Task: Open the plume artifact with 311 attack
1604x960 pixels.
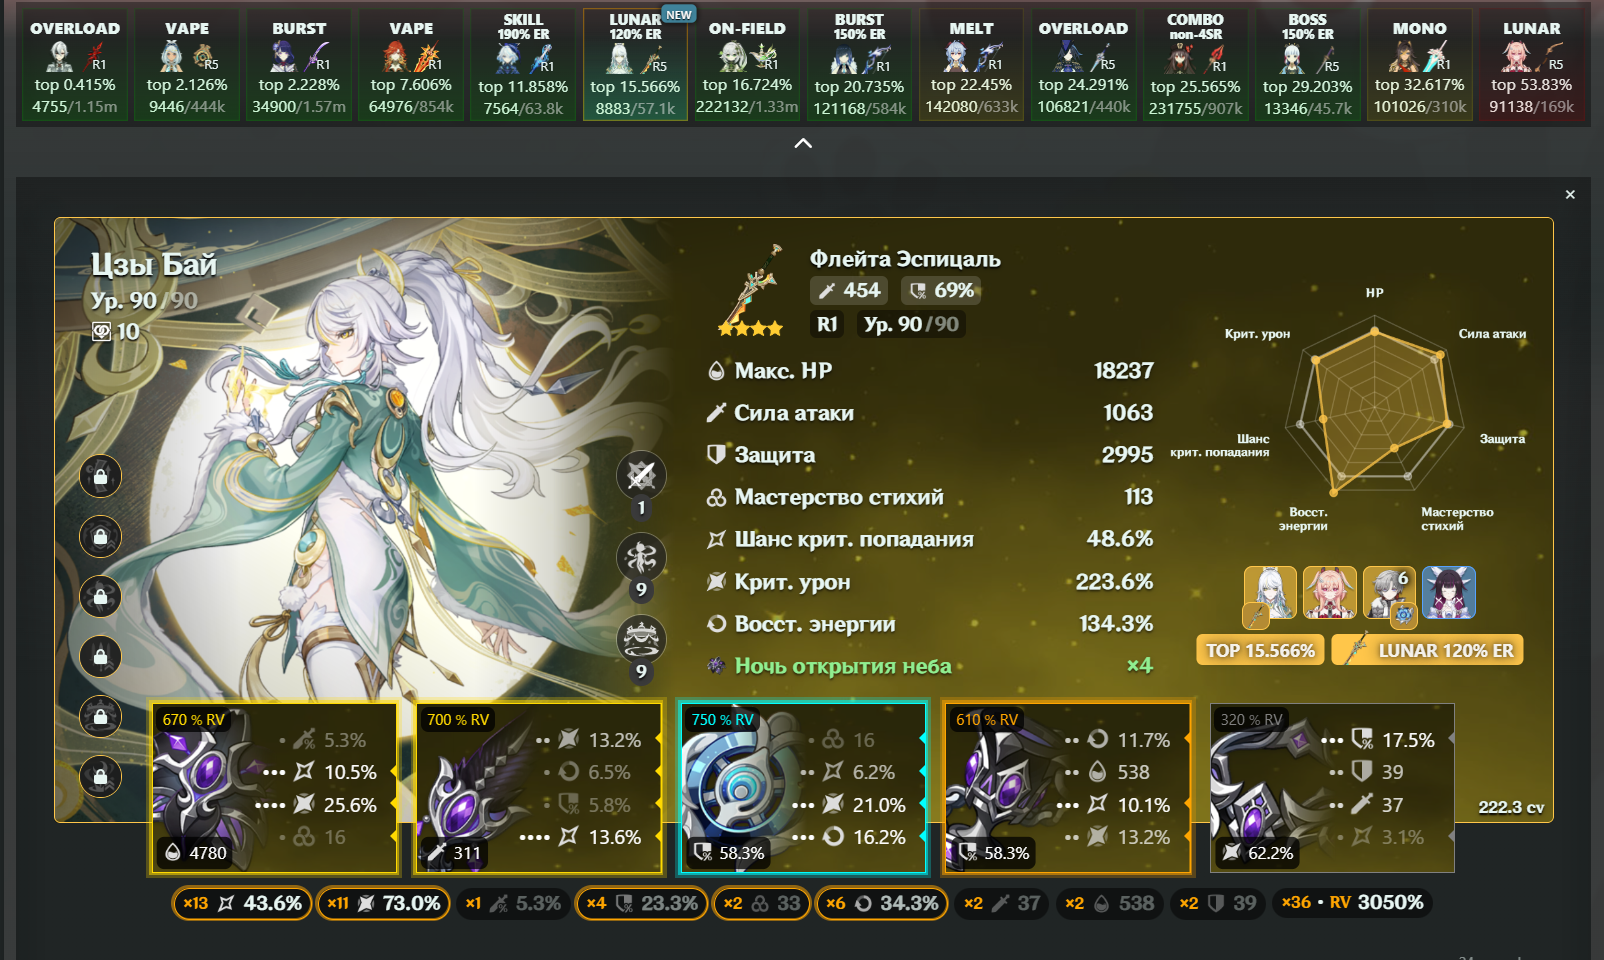Action: click(x=539, y=788)
